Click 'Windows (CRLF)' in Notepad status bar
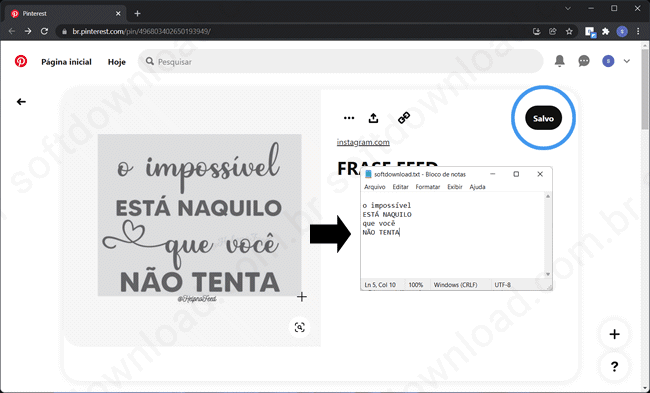Viewport: 650px width, 393px height. point(455,285)
